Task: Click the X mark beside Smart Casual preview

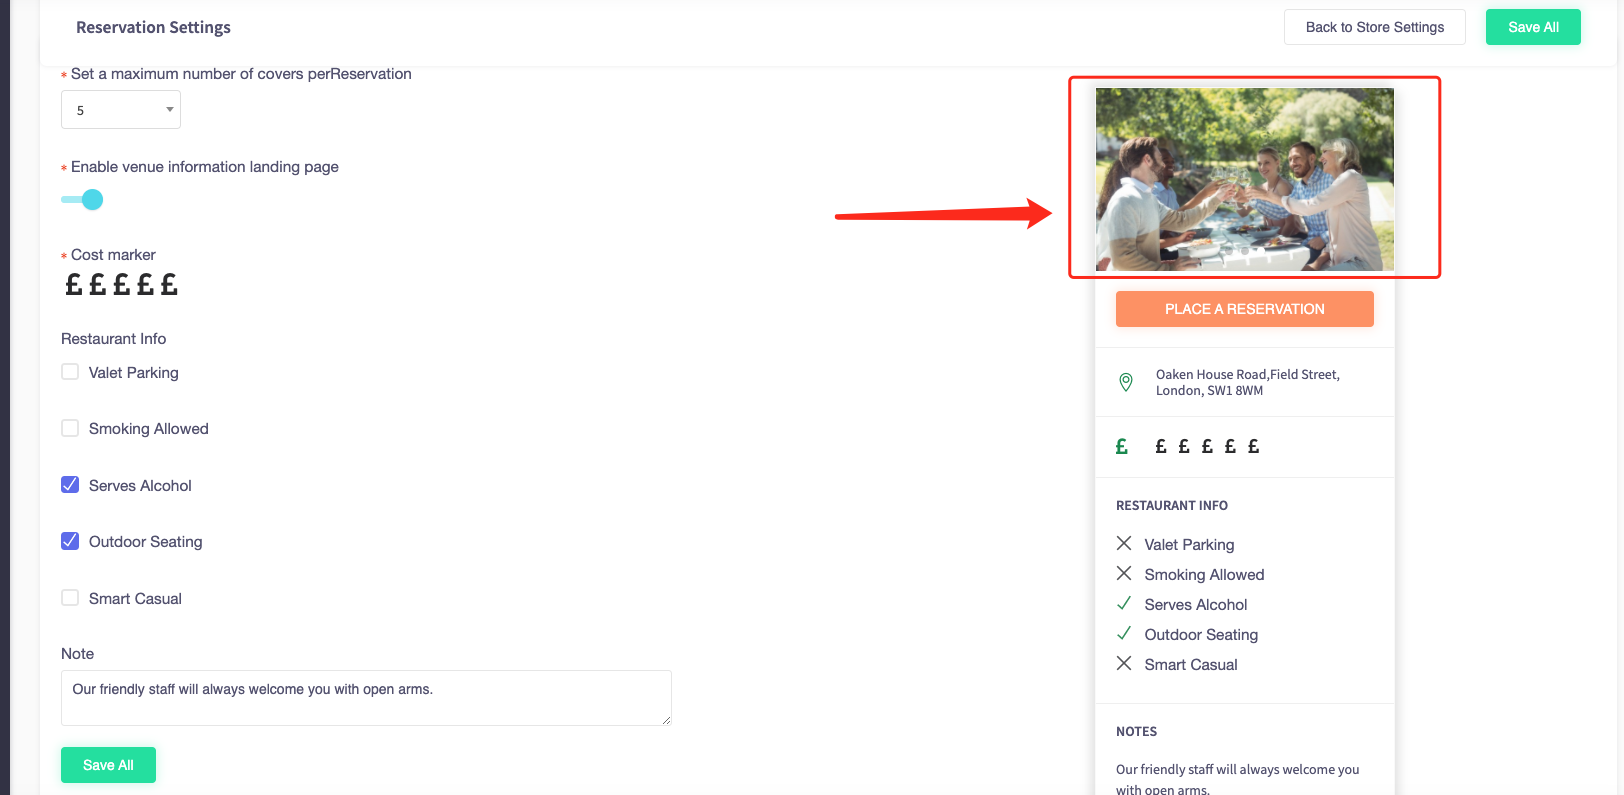Action: pos(1124,663)
